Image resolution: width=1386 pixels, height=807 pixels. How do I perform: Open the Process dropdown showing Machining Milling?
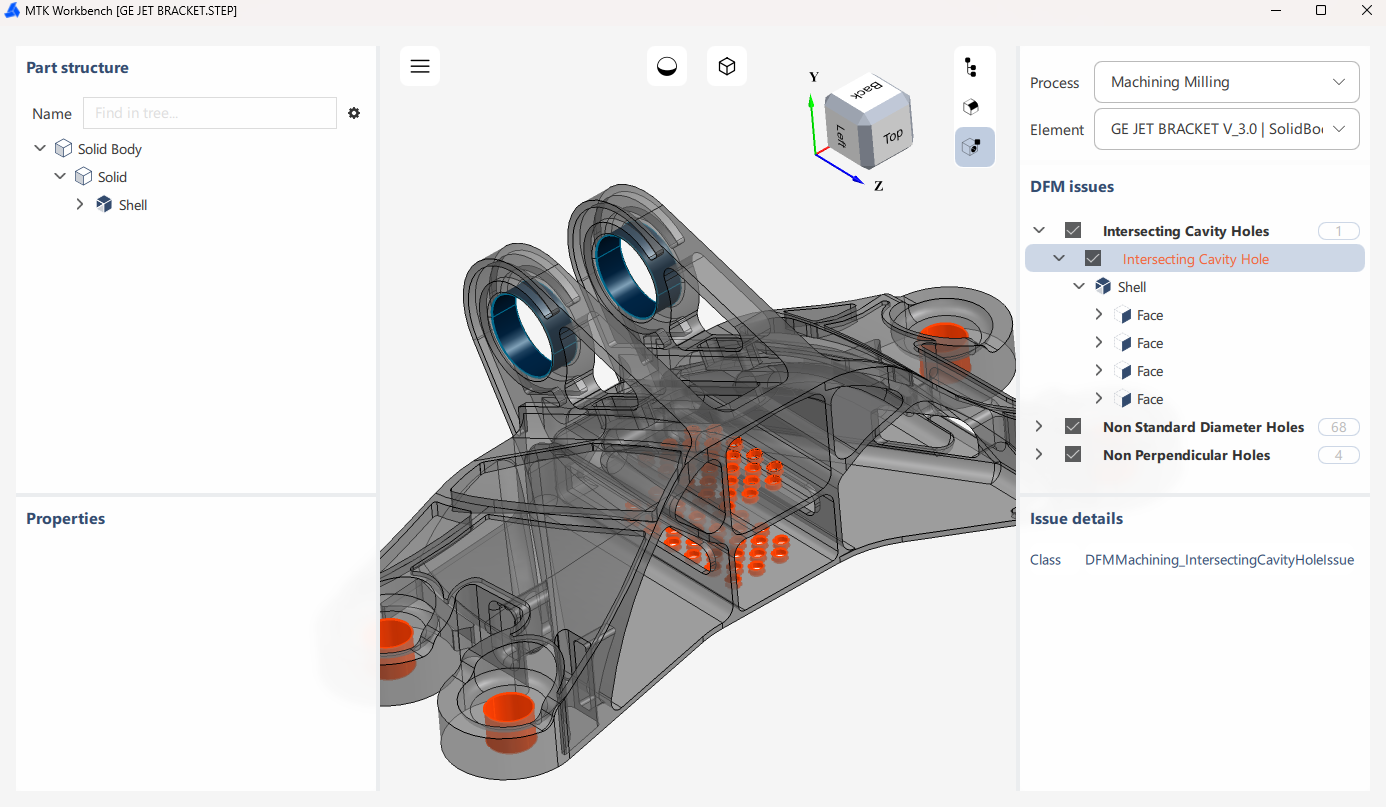(1226, 82)
